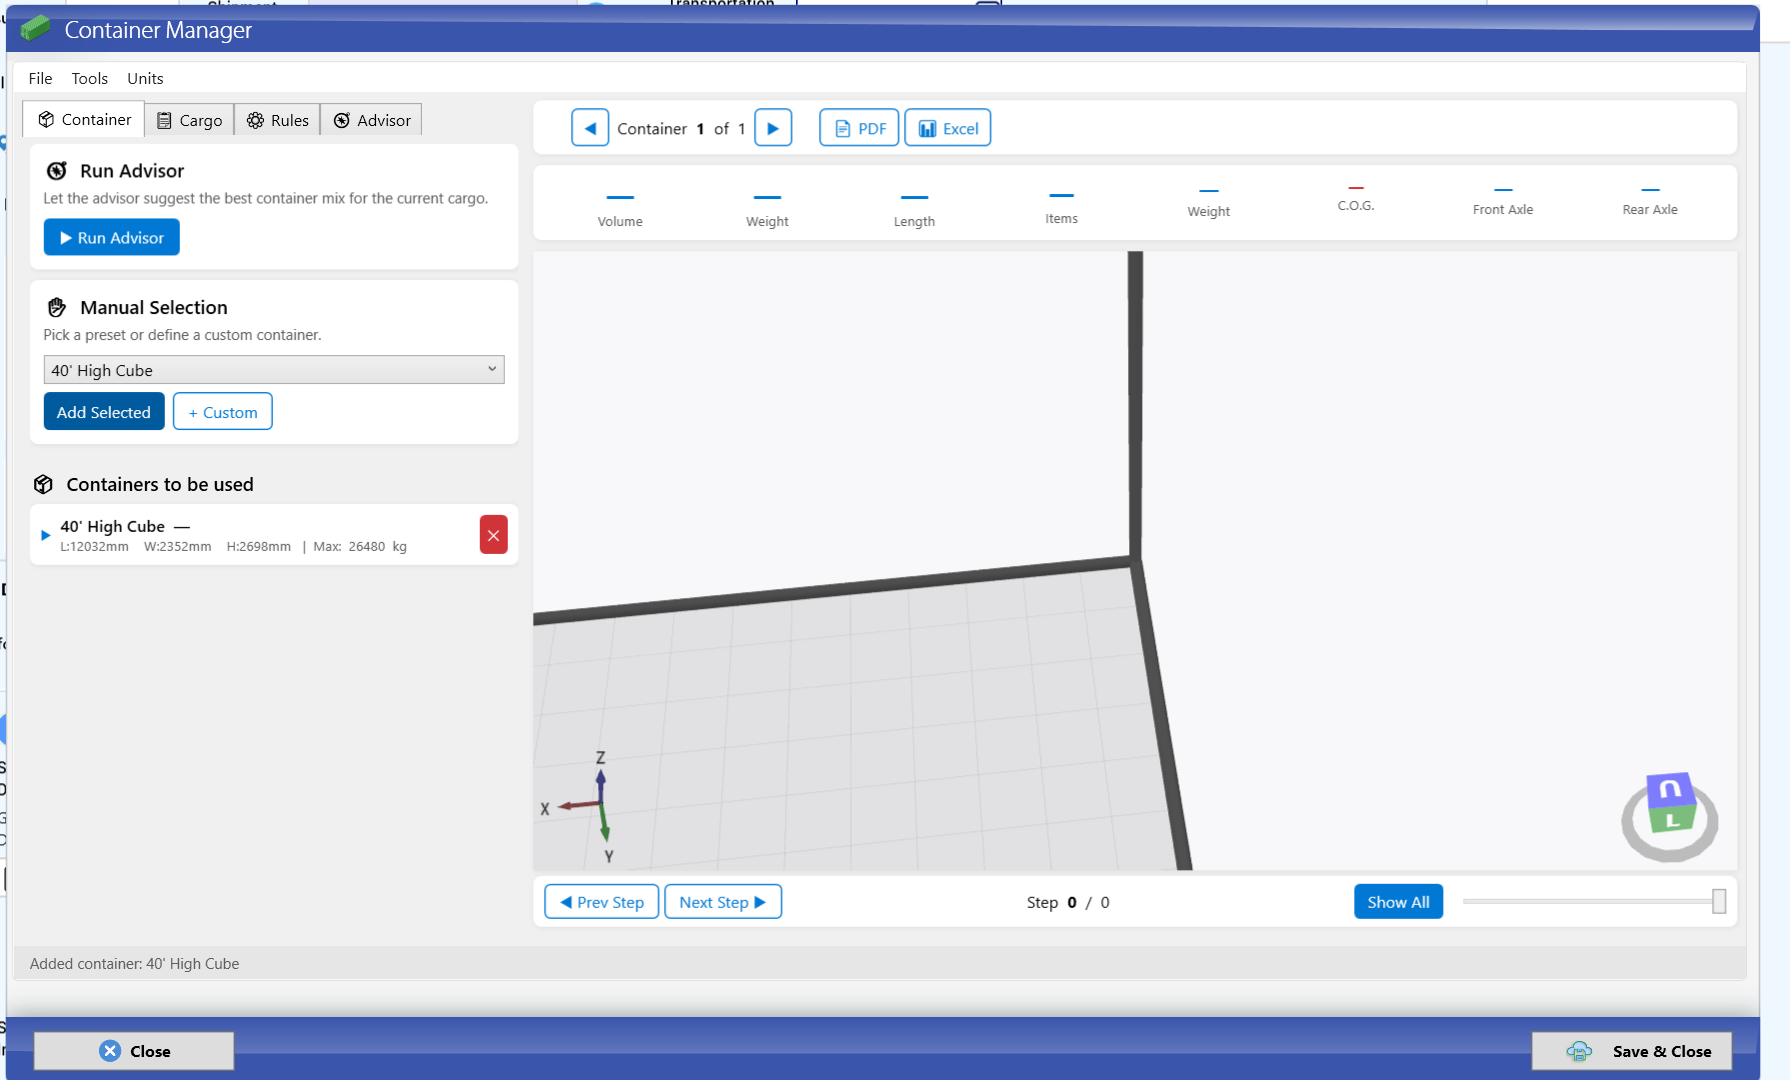Start the Run Advisor button
Viewport: 1790px width, 1080px height.
click(x=112, y=237)
